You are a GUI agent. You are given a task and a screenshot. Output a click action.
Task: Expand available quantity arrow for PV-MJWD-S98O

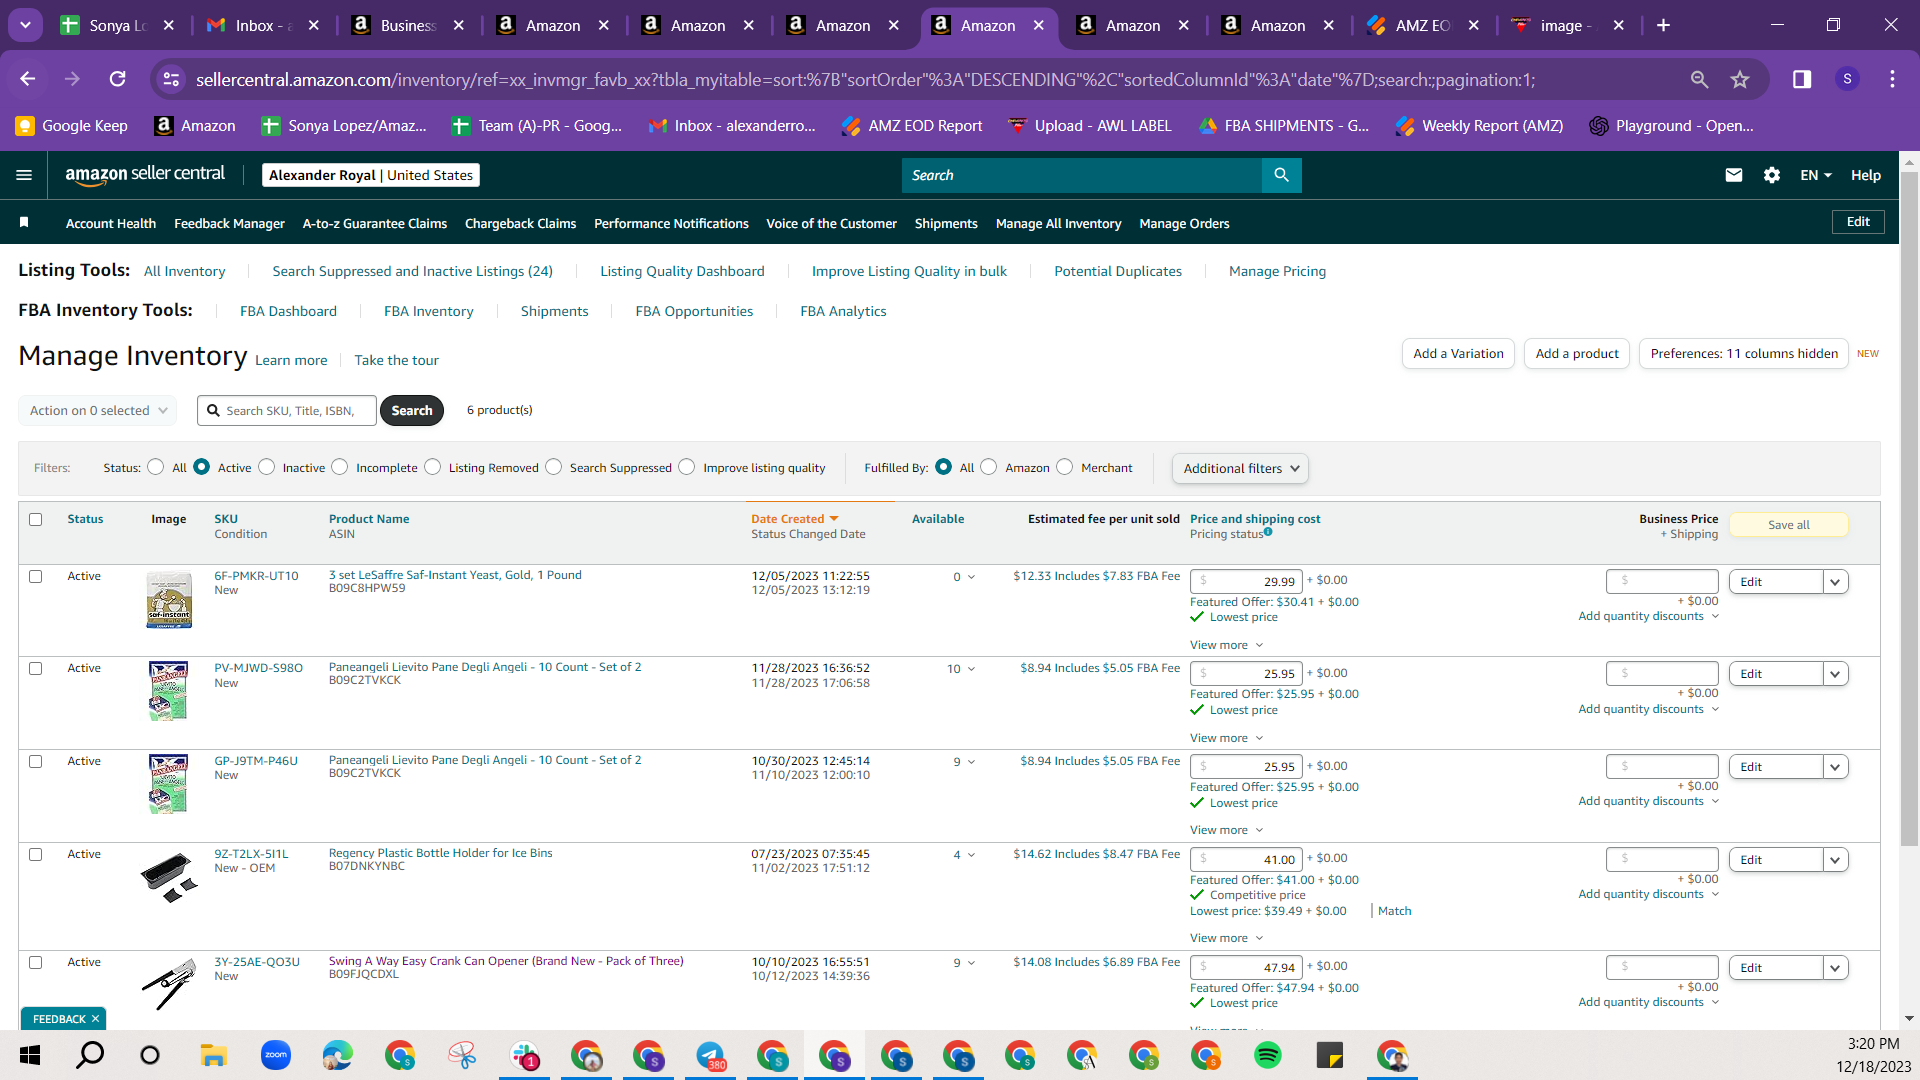(x=971, y=669)
